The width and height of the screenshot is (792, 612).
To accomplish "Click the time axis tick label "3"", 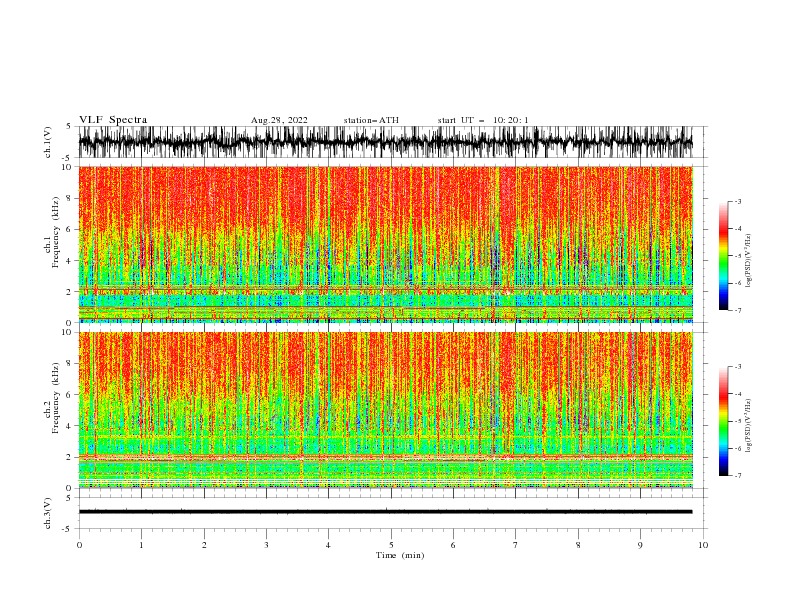I will 266,545.
